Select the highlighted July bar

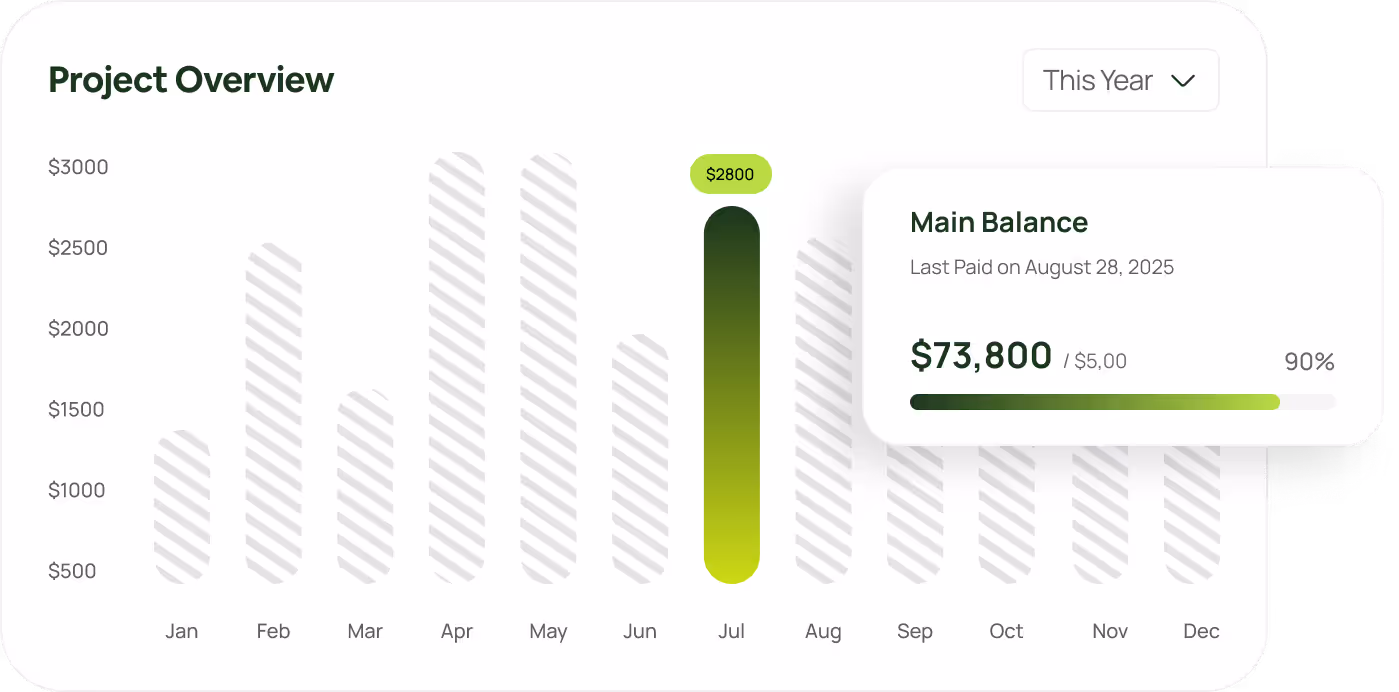(x=732, y=400)
